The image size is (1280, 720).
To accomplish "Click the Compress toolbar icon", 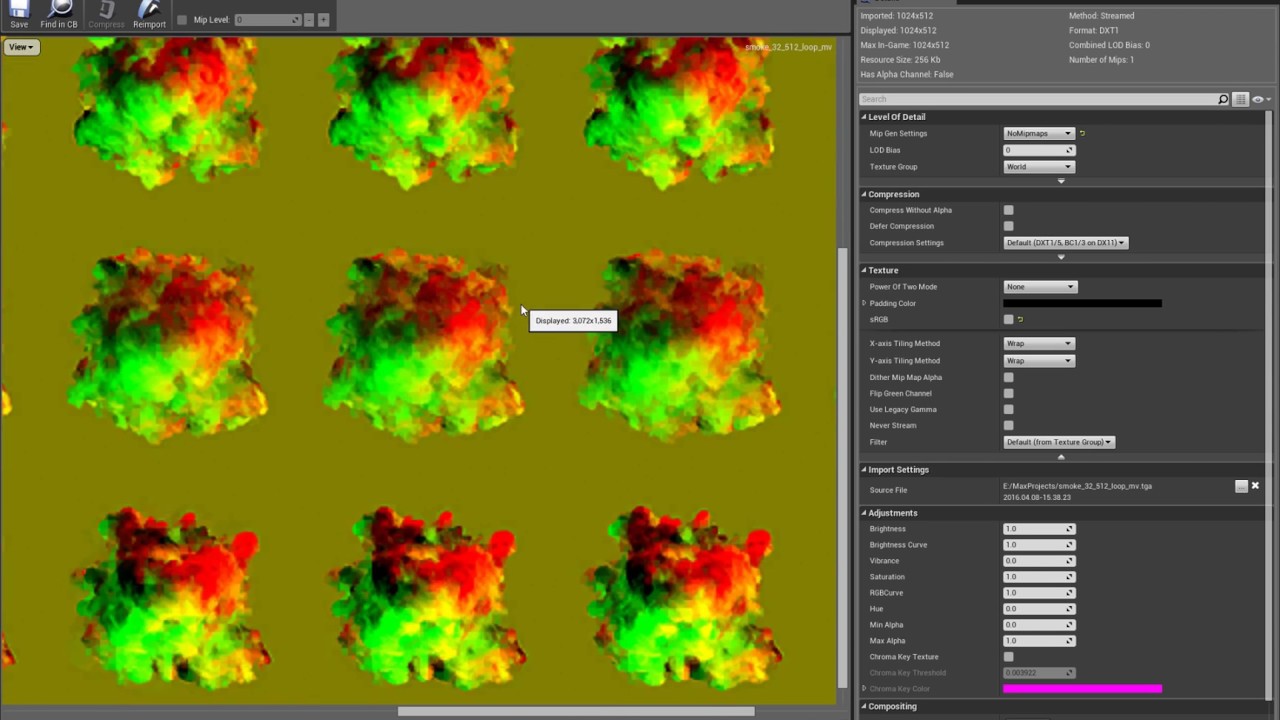I will click(x=105, y=14).
